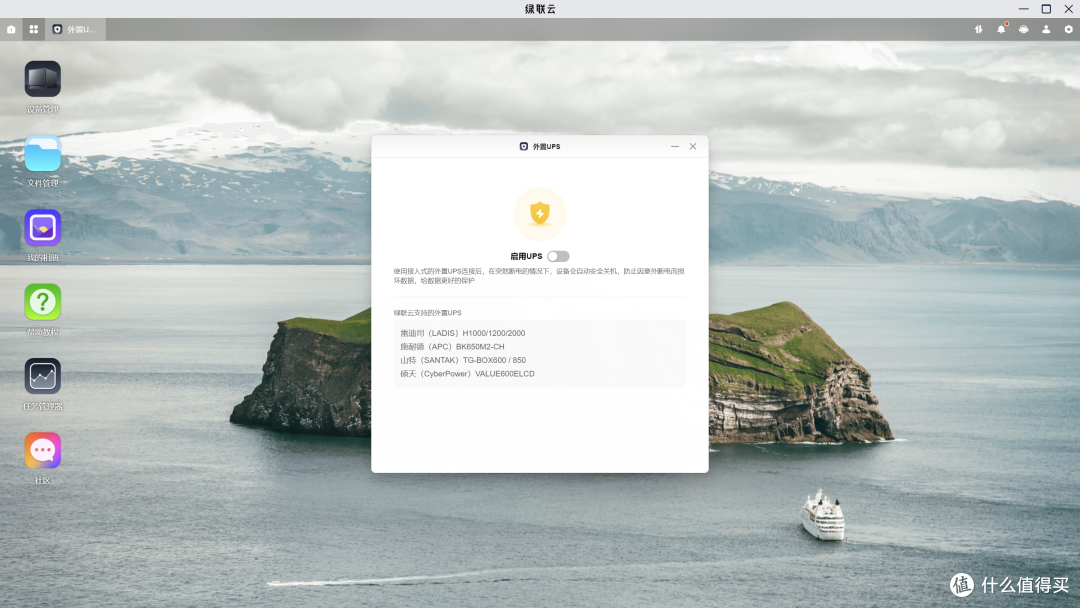This screenshot has height=608, width=1080.
Task: Click the 绿联云支持的外置UPS heading
Action: click(x=428, y=313)
